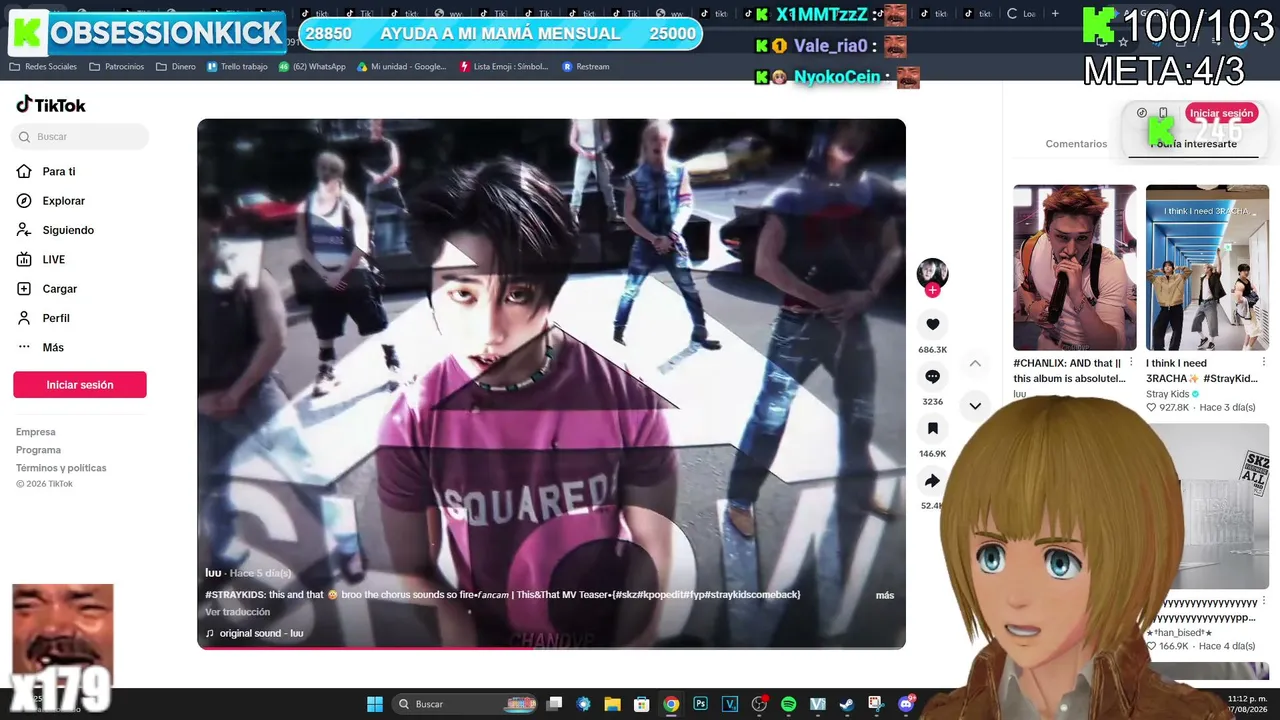Screen dimensions: 1280x720
Task: Open Photoshop from the taskbar
Action: click(x=700, y=704)
